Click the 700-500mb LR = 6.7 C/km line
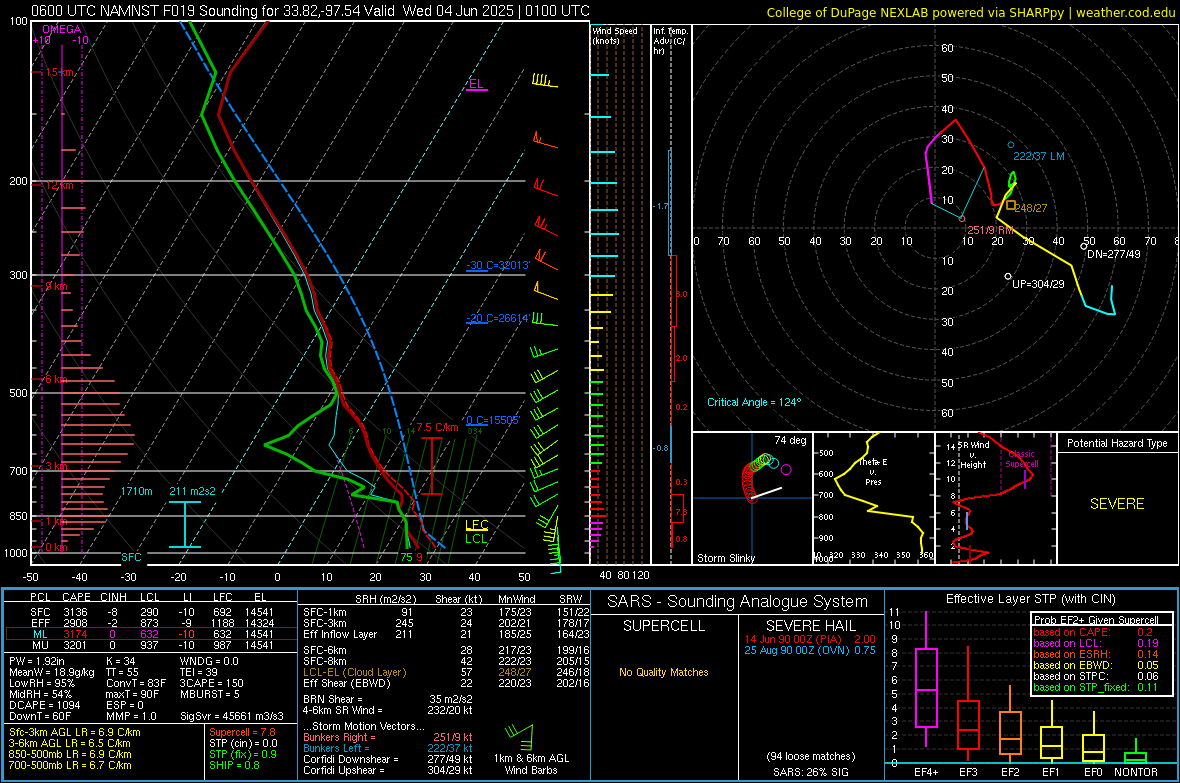Image resolution: width=1180 pixels, height=783 pixels. click(70, 765)
